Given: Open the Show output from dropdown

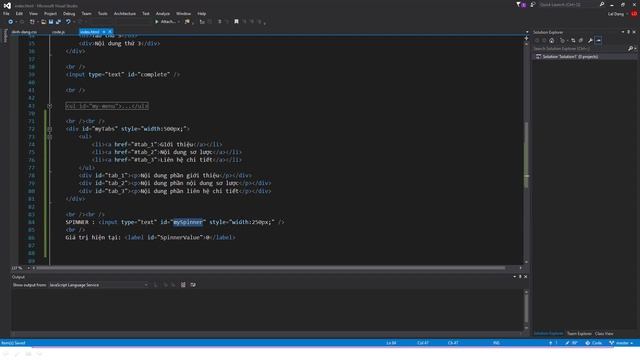Looking at the screenshot, I should pyautogui.click(x=99, y=285).
